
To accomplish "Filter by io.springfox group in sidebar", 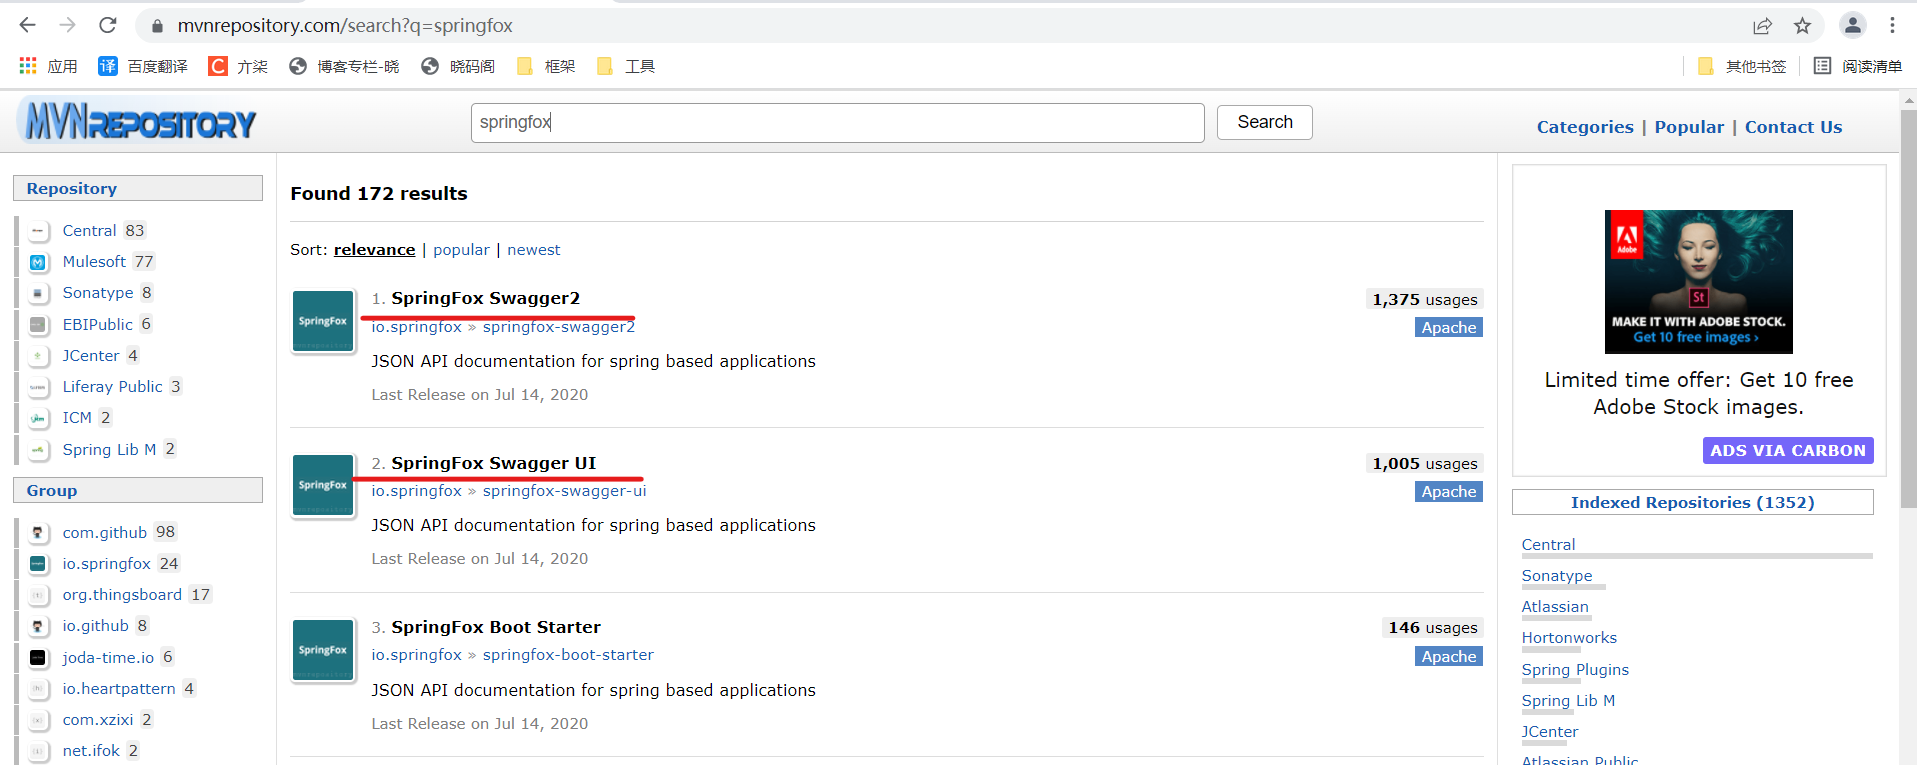I will pyautogui.click(x=106, y=564).
